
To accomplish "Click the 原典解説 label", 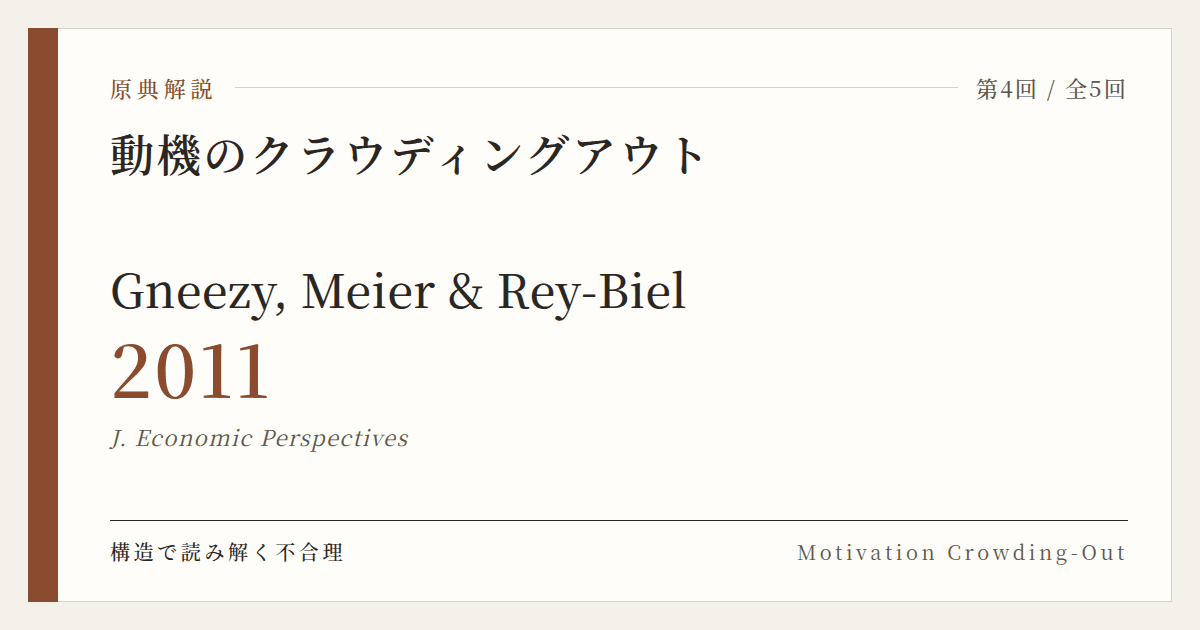I will pyautogui.click(x=162, y=89).
